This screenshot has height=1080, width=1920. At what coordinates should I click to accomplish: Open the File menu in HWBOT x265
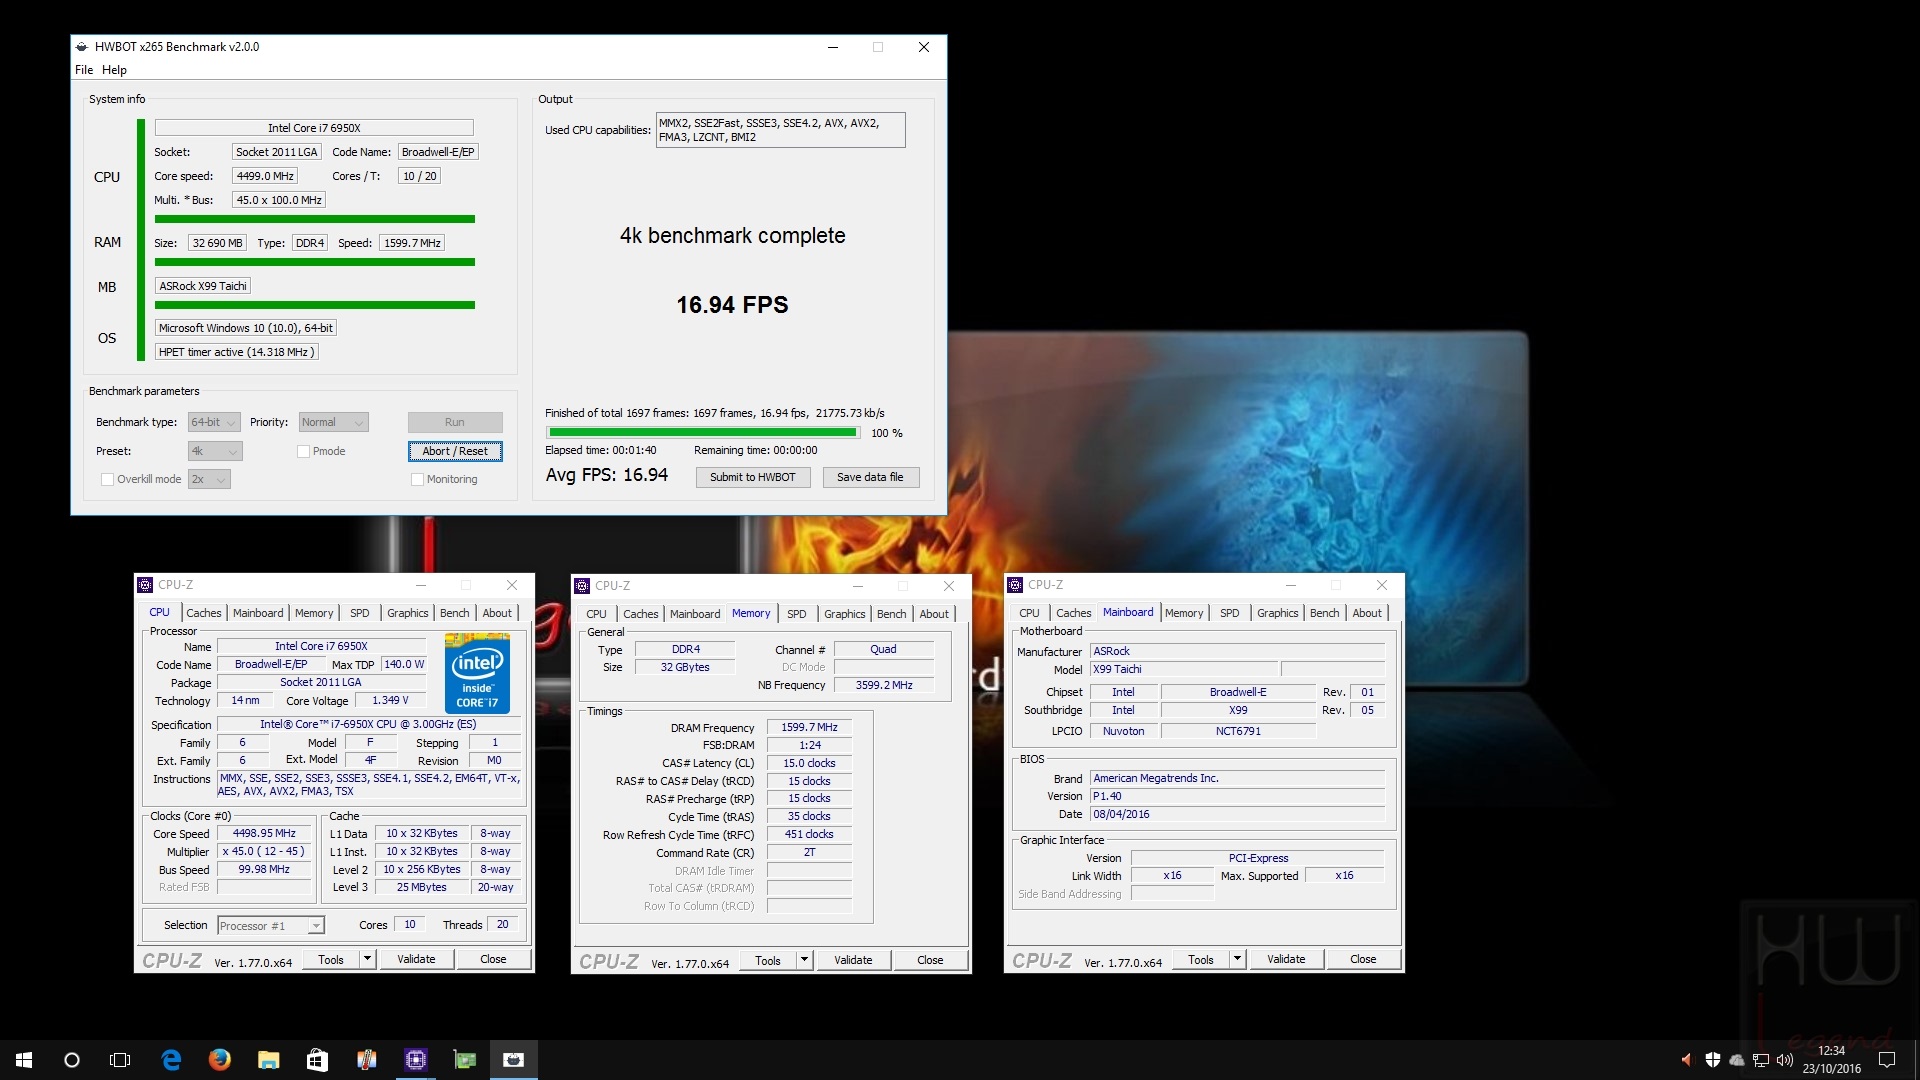point(84,70)
